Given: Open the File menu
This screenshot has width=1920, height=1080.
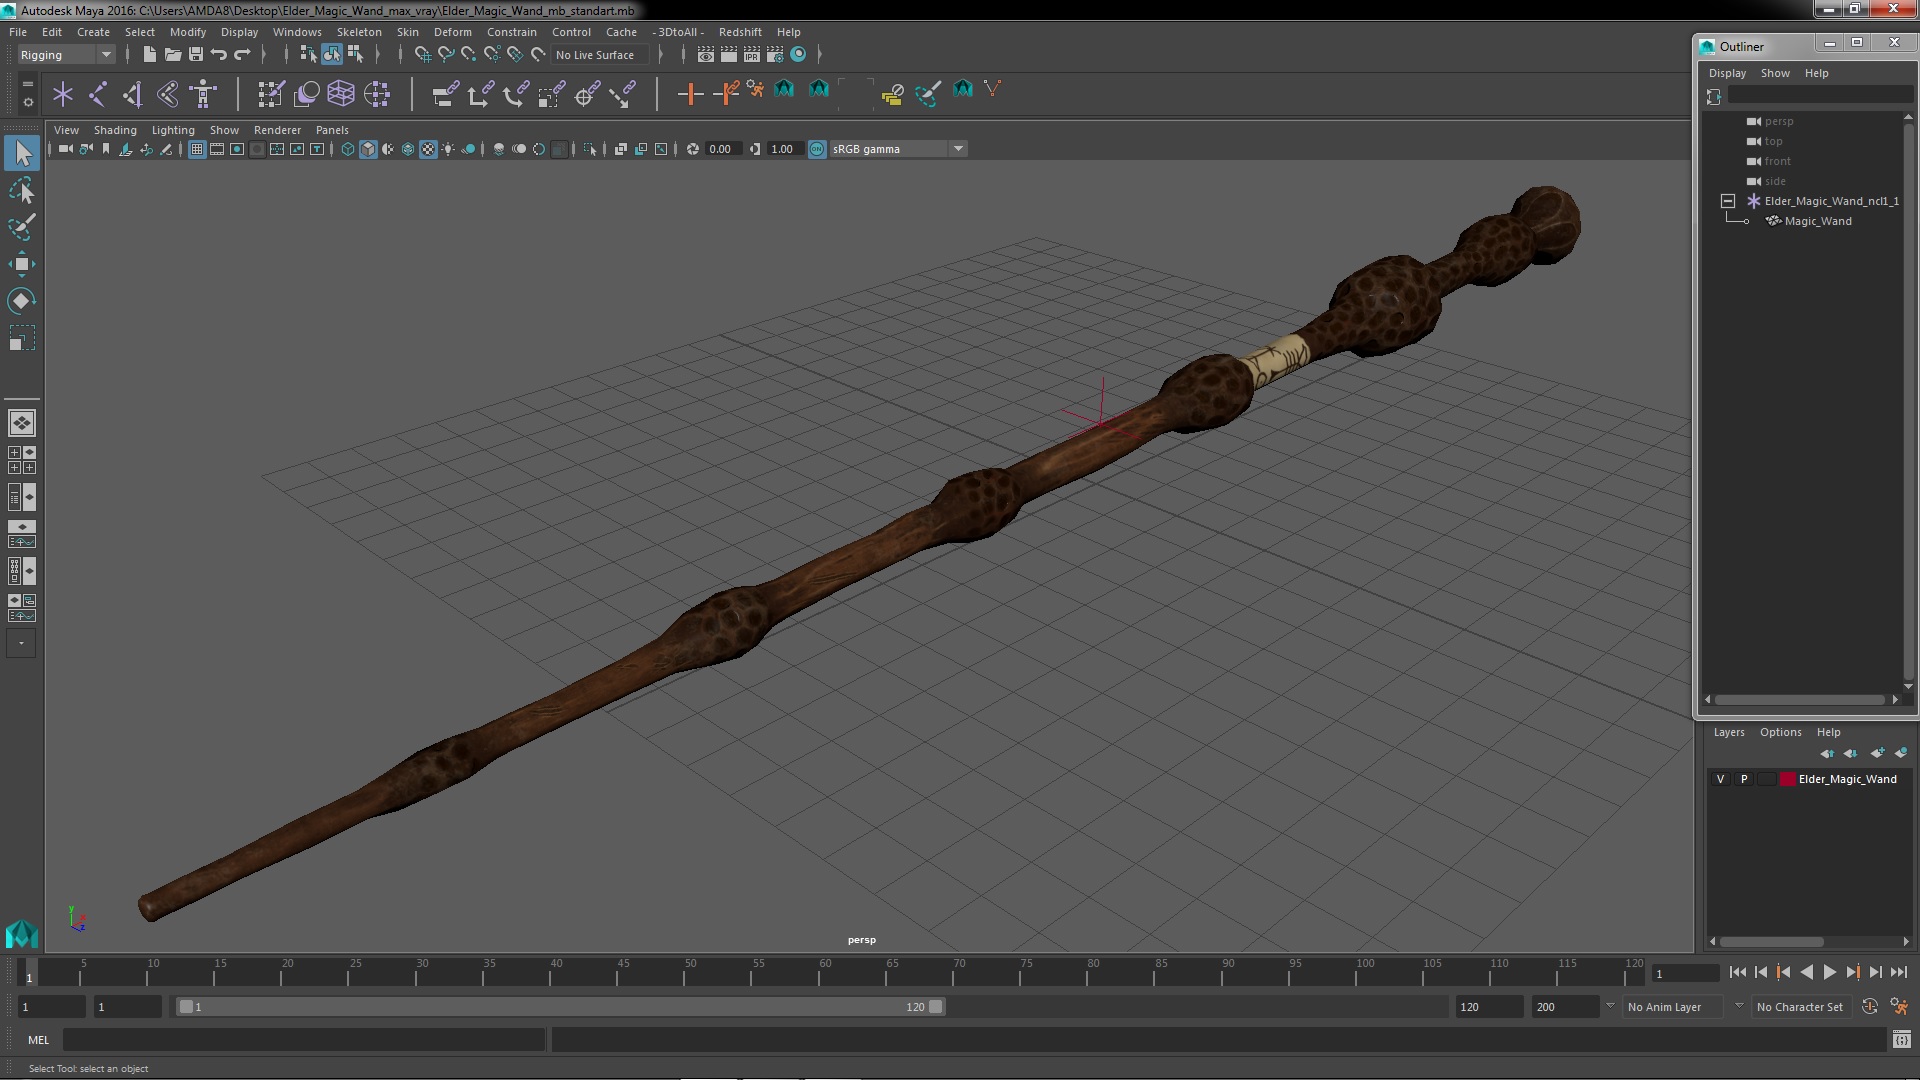Looking at the screenshot, I should coord(18,32).
